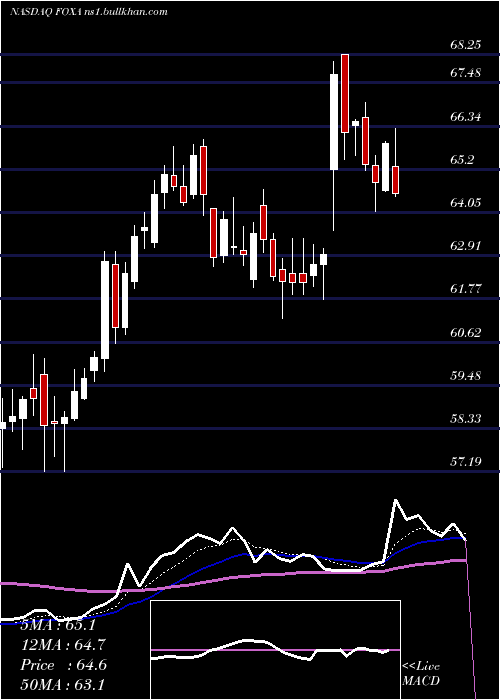Screen dimensions: 500x700
Task: Click the <<Live MACD label
Action: (421, 673)
